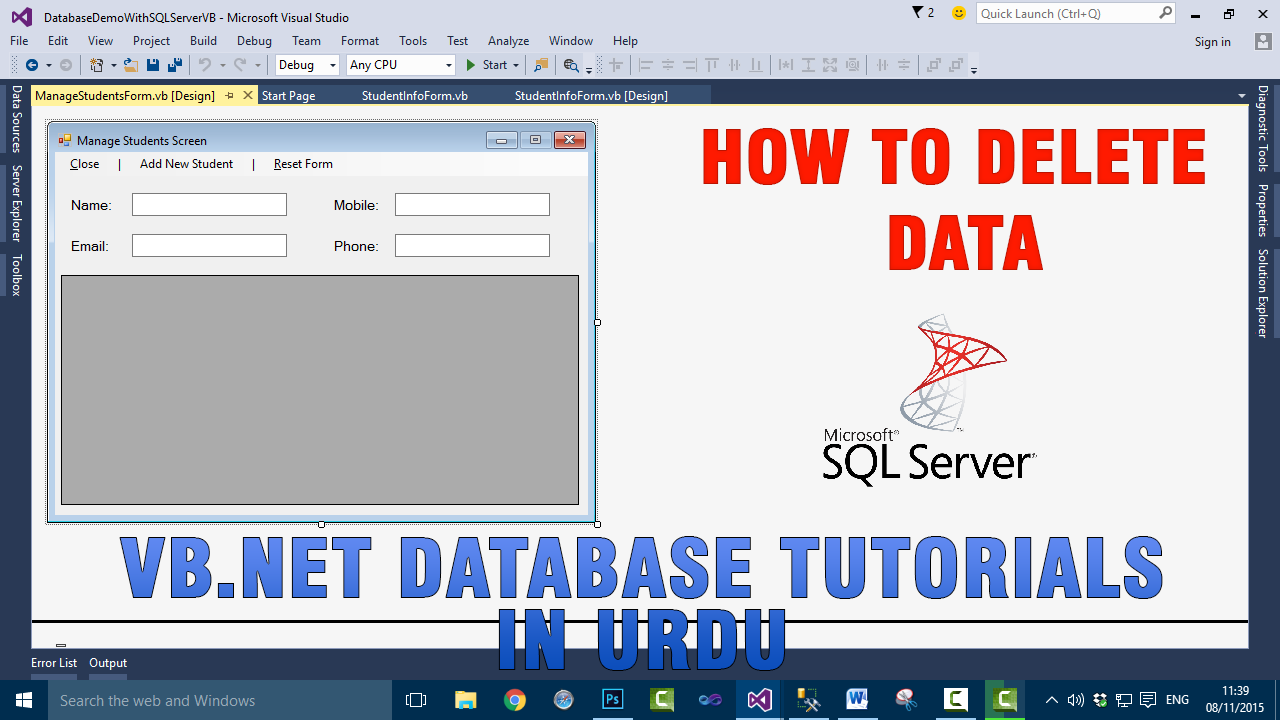Expand the New Project dropdown arrow

tap(113, 65)
